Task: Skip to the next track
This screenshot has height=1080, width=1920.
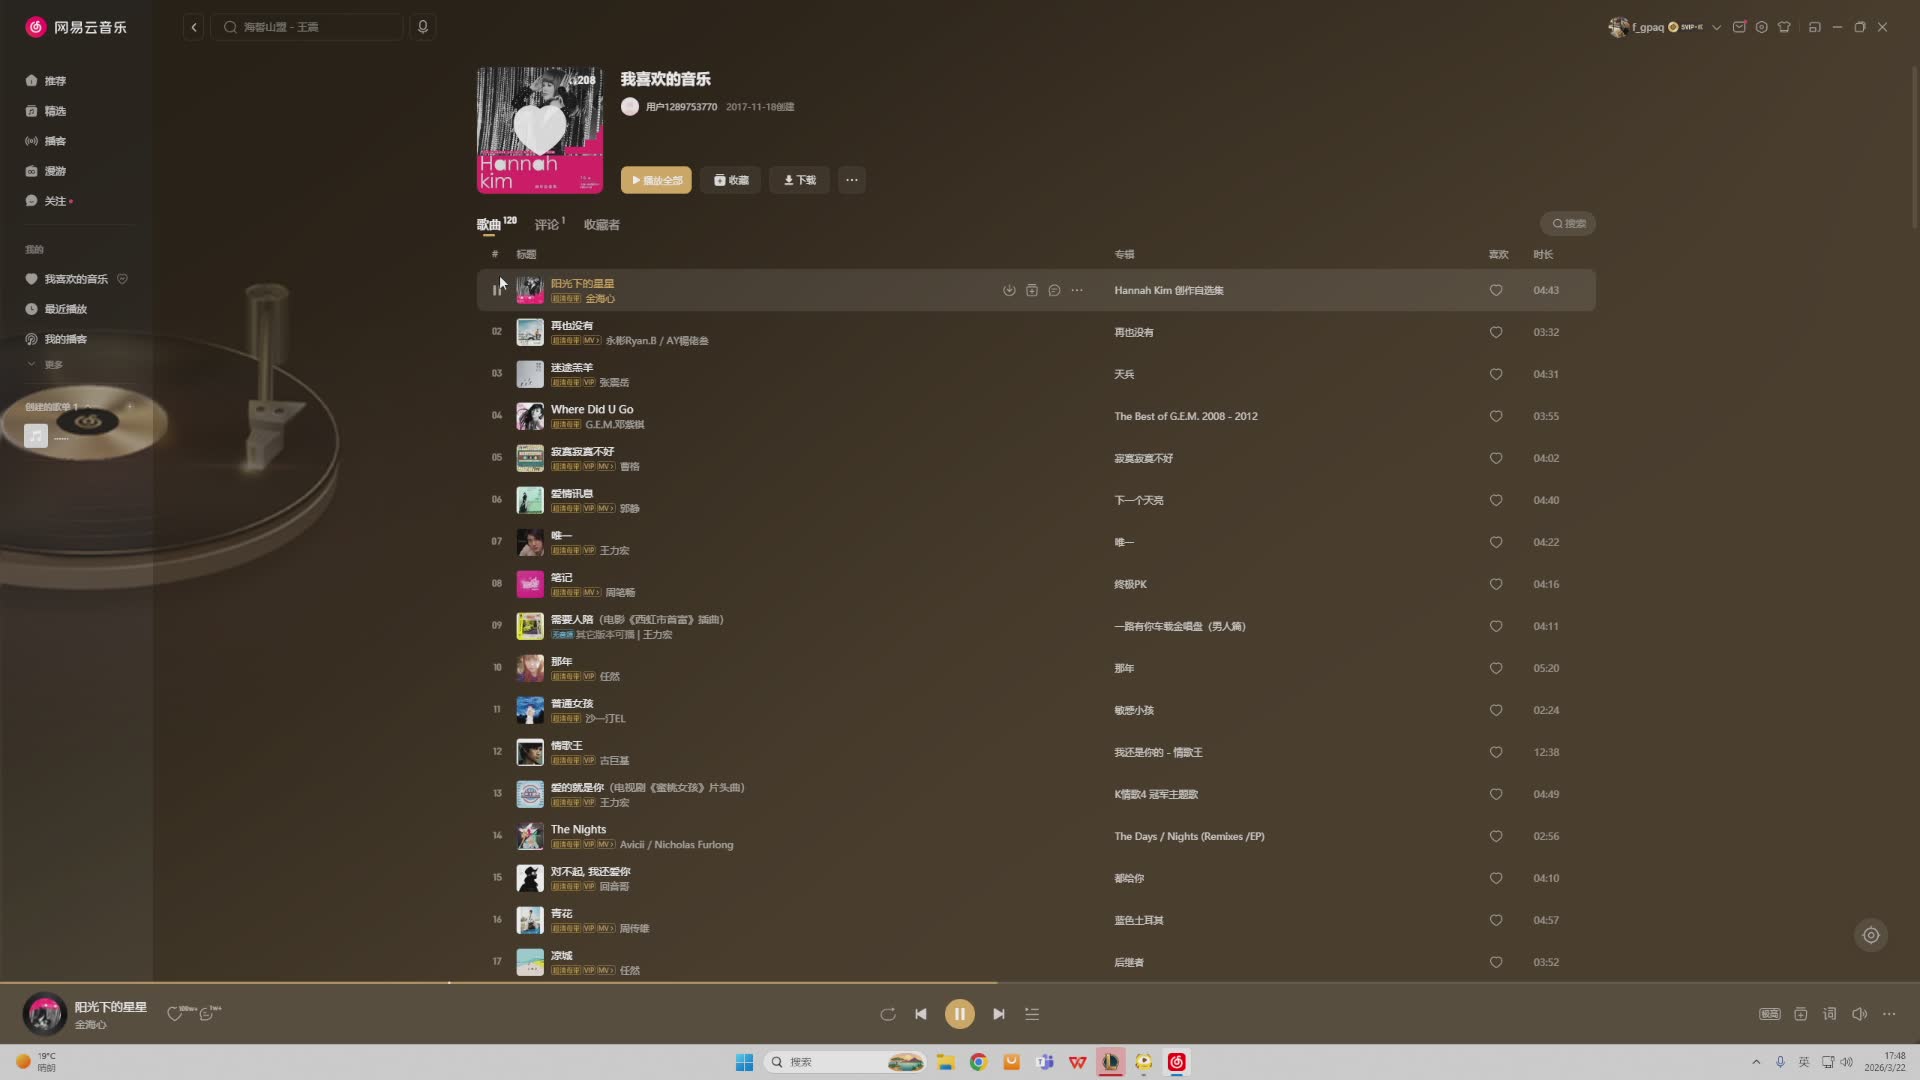Action: click(x=998, y=1014)
